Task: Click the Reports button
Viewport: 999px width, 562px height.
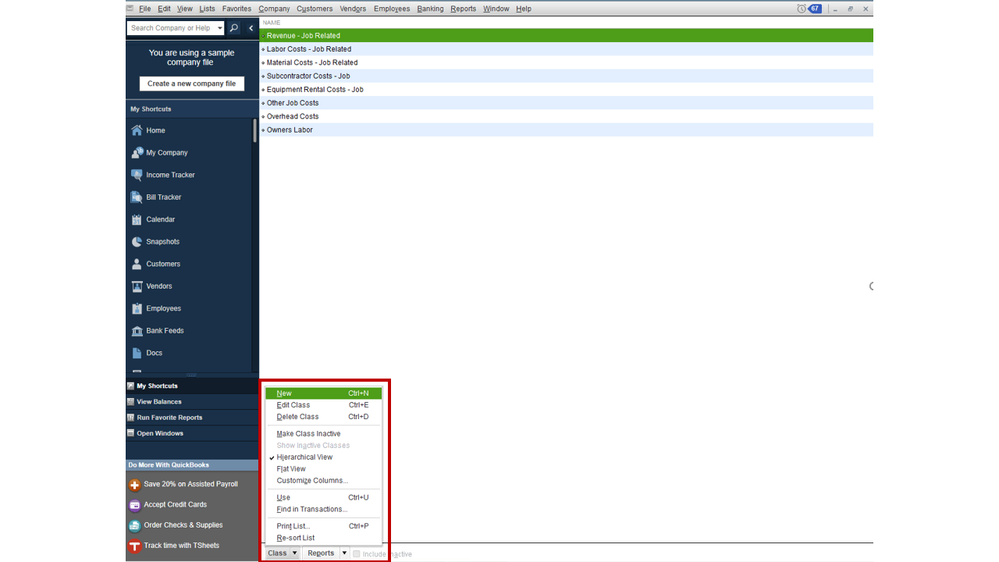Action: pos(320,553)
